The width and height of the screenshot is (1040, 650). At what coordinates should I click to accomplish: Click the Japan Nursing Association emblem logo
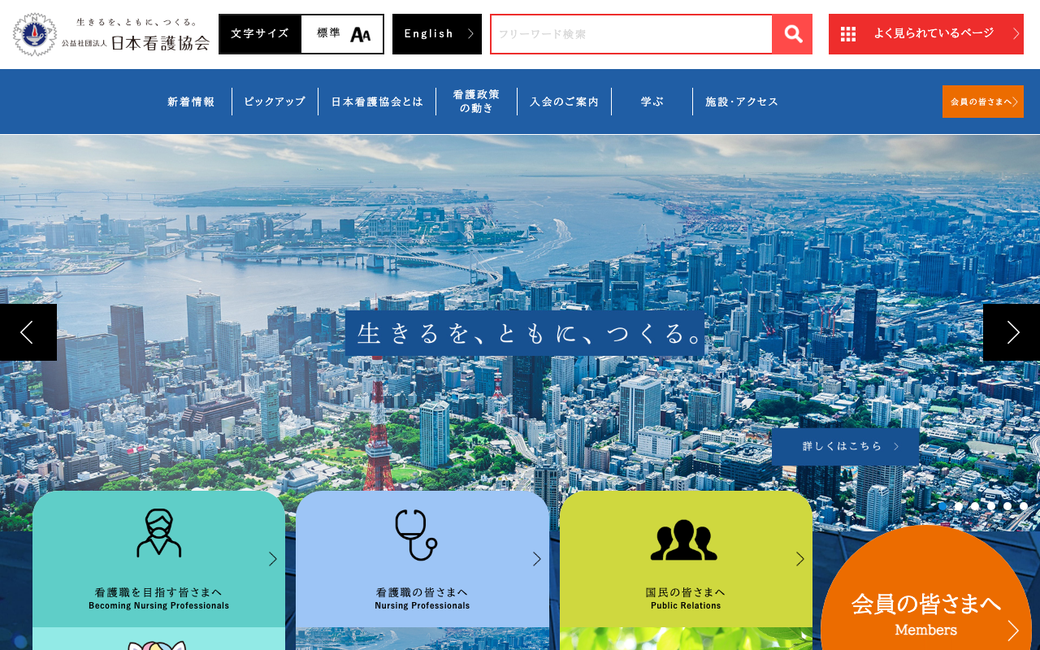coord(34,34)
